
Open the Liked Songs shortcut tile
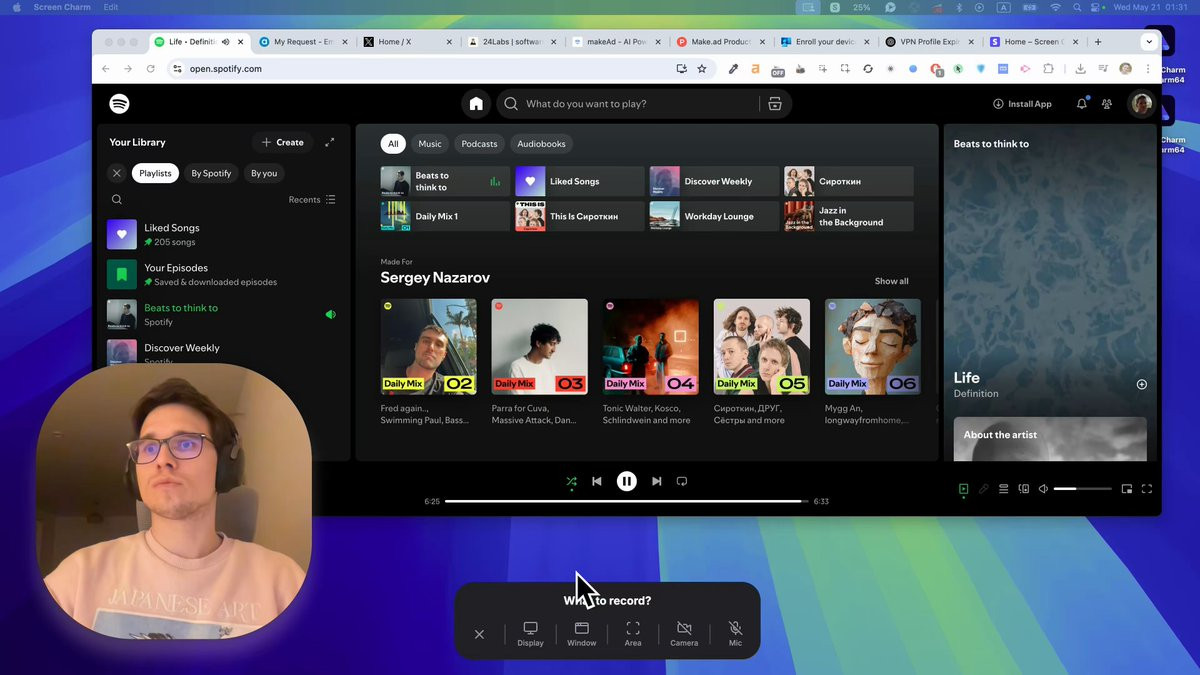tap(580, 181)
